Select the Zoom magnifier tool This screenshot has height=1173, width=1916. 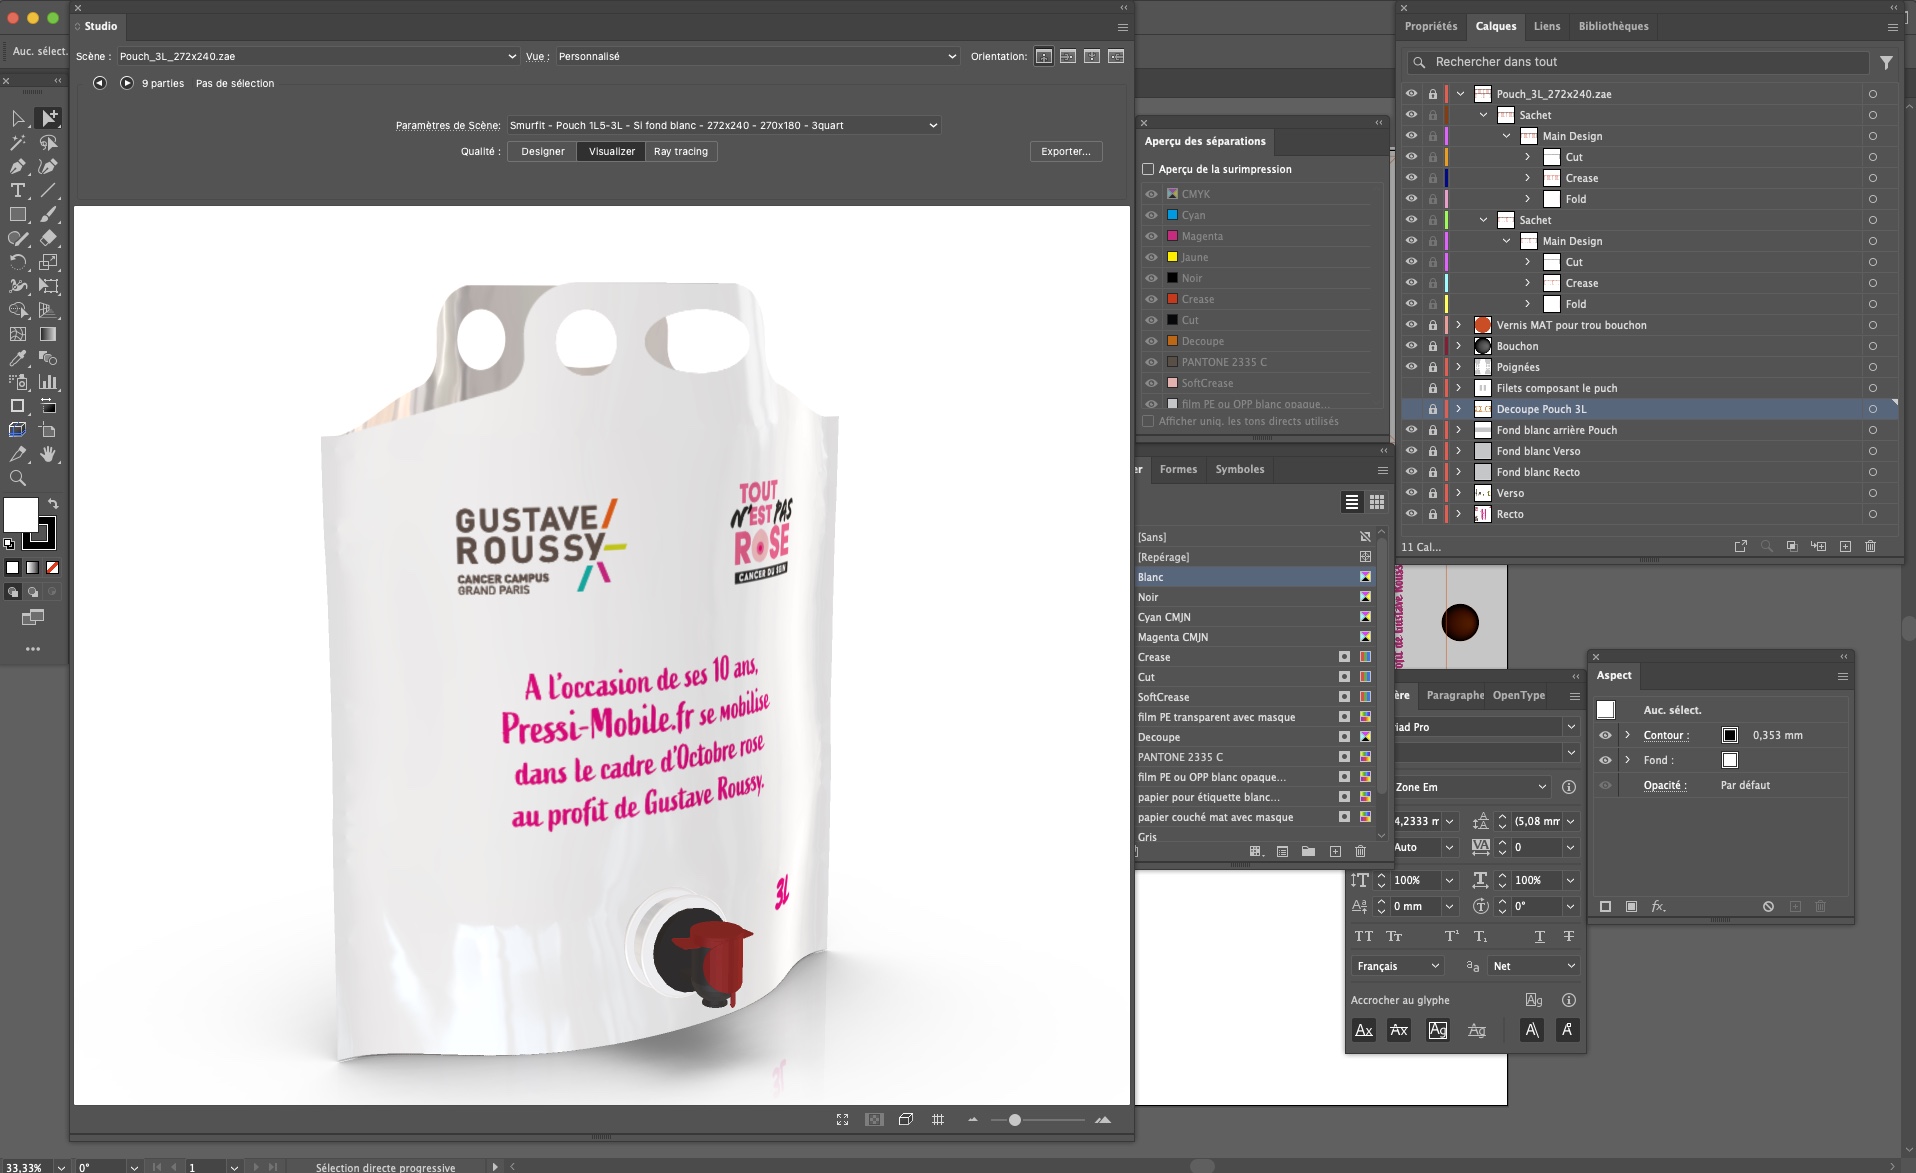pyautogui.click(x=18, y=478)
